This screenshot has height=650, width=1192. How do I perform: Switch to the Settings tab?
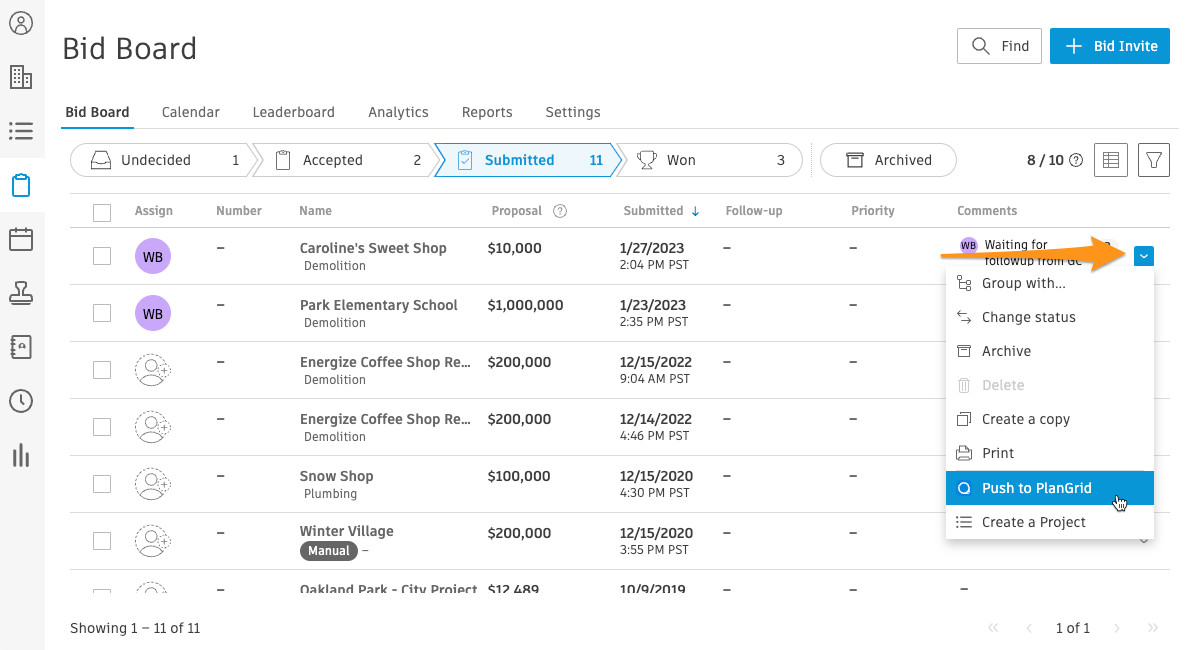pyautogui.click(x=572, y=112)
